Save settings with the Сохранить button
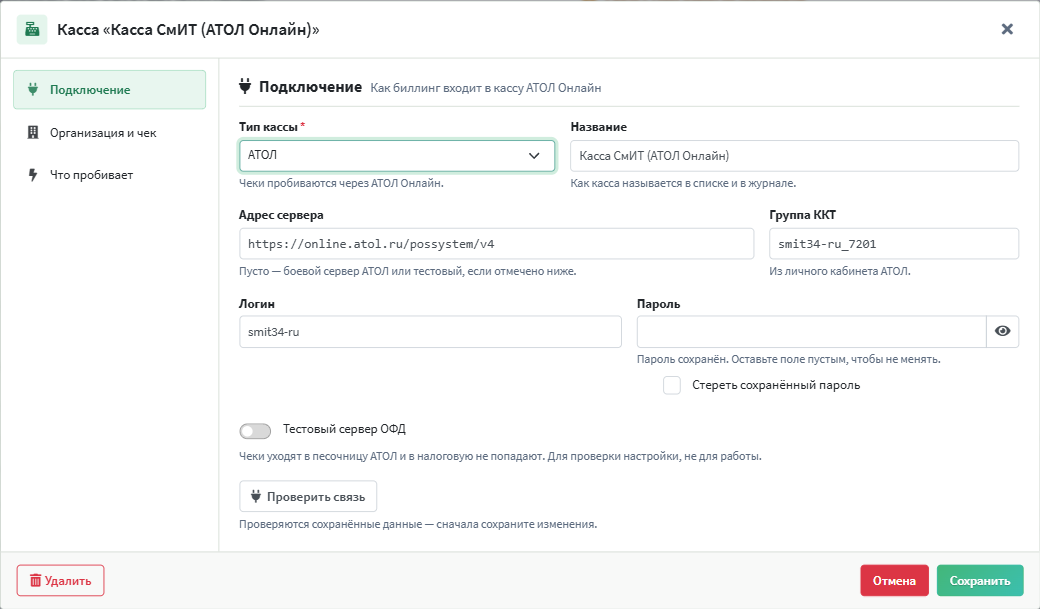1040x609 pixels. coord(980,580)
